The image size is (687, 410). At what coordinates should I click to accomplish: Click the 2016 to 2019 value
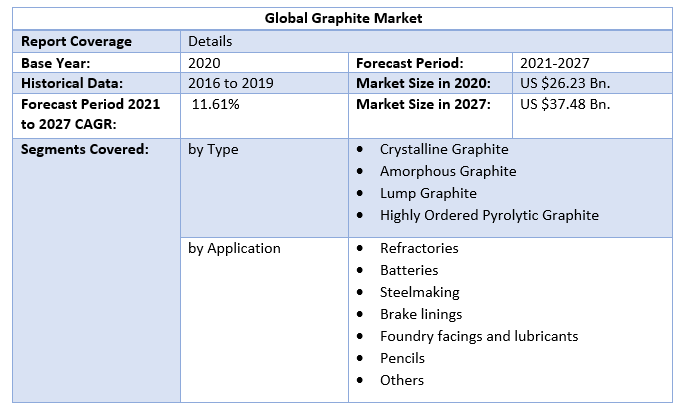231,83
